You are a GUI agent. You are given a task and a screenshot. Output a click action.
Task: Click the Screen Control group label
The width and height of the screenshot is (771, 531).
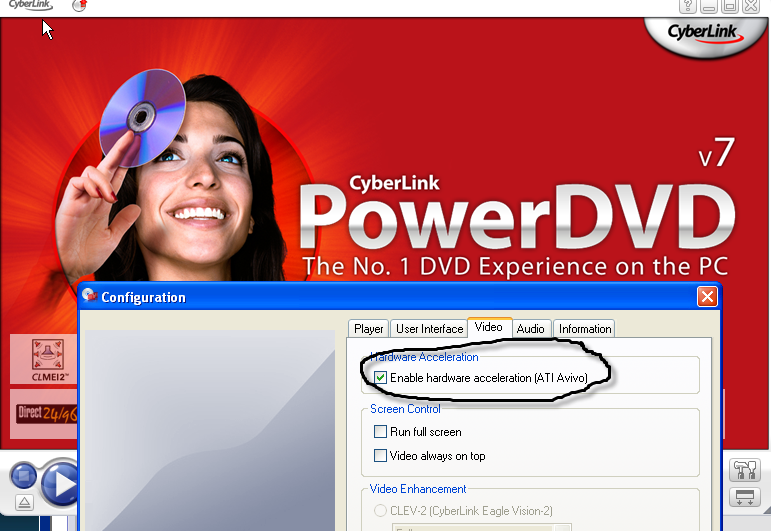(x=405, y=409)
